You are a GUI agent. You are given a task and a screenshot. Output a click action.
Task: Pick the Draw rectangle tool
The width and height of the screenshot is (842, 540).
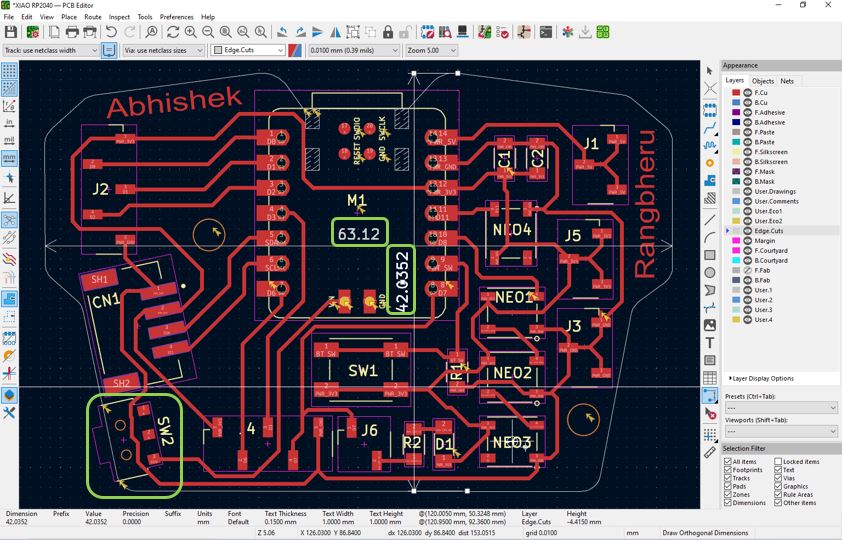(x=710, y=255)
